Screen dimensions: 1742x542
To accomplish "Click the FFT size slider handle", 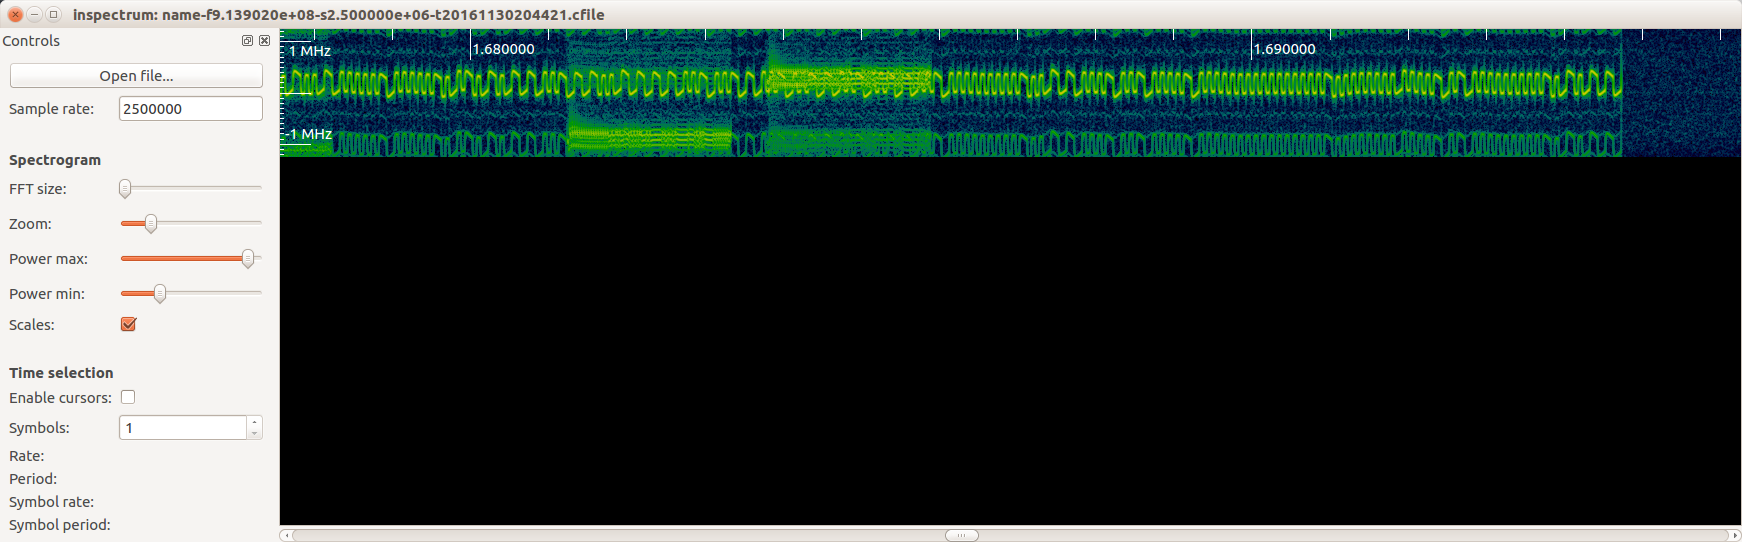I will pos(125,188).
